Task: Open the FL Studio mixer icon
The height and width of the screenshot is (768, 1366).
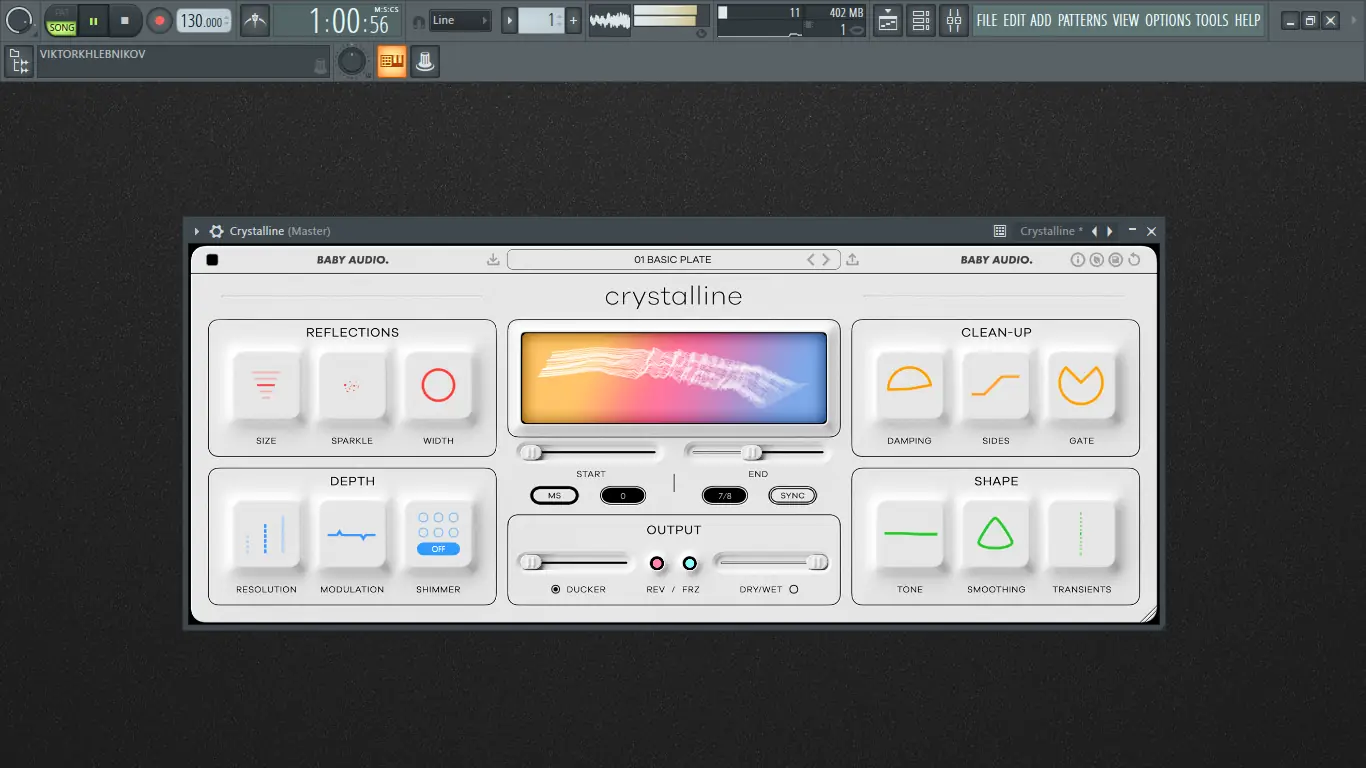Action: click(954, 20)
